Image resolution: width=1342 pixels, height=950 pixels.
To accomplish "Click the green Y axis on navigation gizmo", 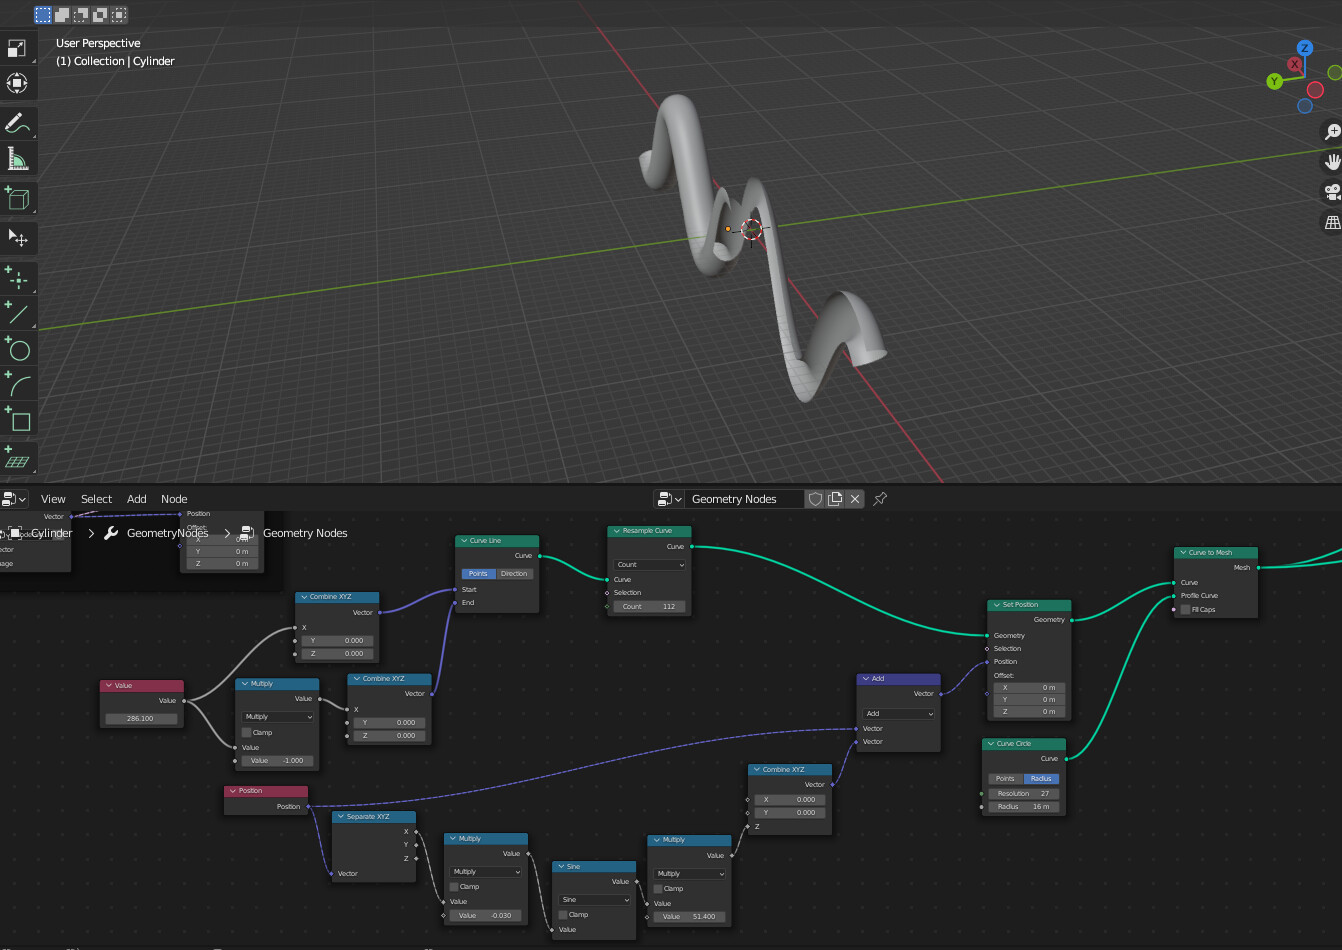I will click(x=1274, y=81).
